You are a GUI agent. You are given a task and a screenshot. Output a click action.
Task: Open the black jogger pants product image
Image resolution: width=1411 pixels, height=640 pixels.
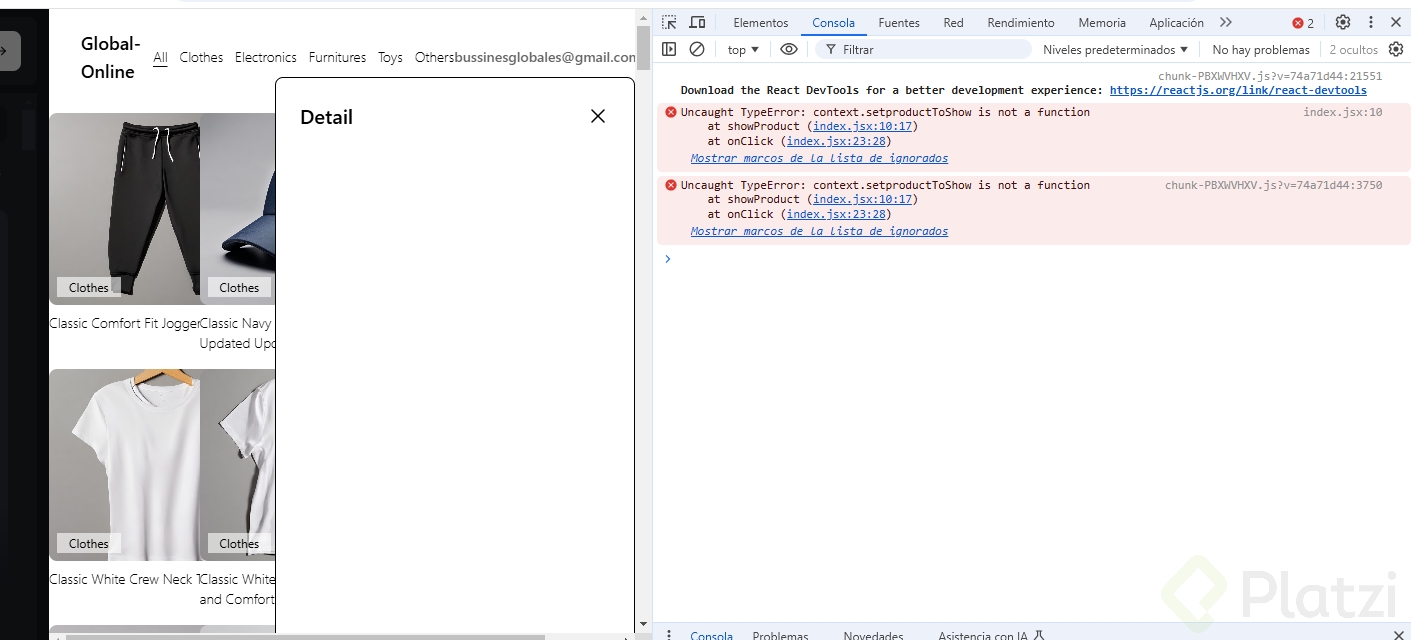(x=124, y=208)
